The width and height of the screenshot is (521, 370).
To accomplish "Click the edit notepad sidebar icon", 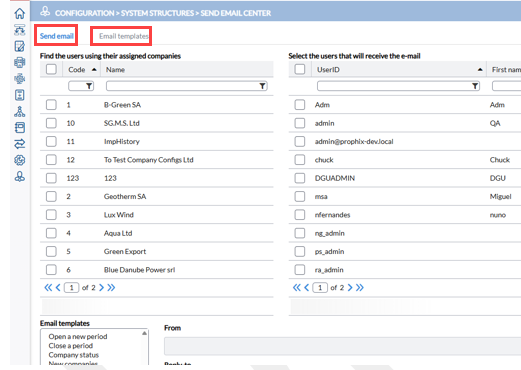I will tap(20, 46).
